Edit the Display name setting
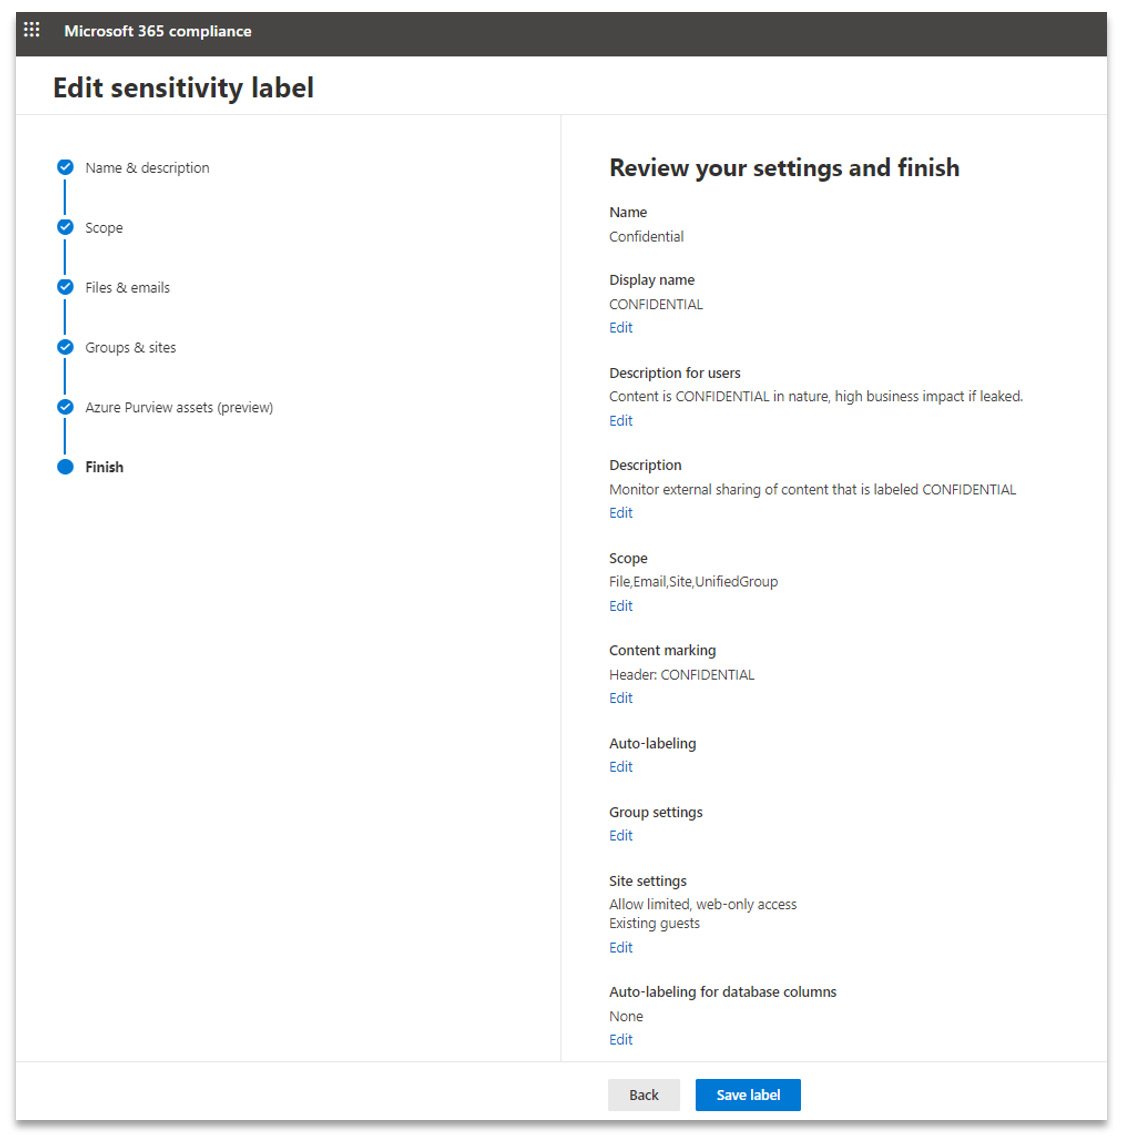 tap(621, 328)
